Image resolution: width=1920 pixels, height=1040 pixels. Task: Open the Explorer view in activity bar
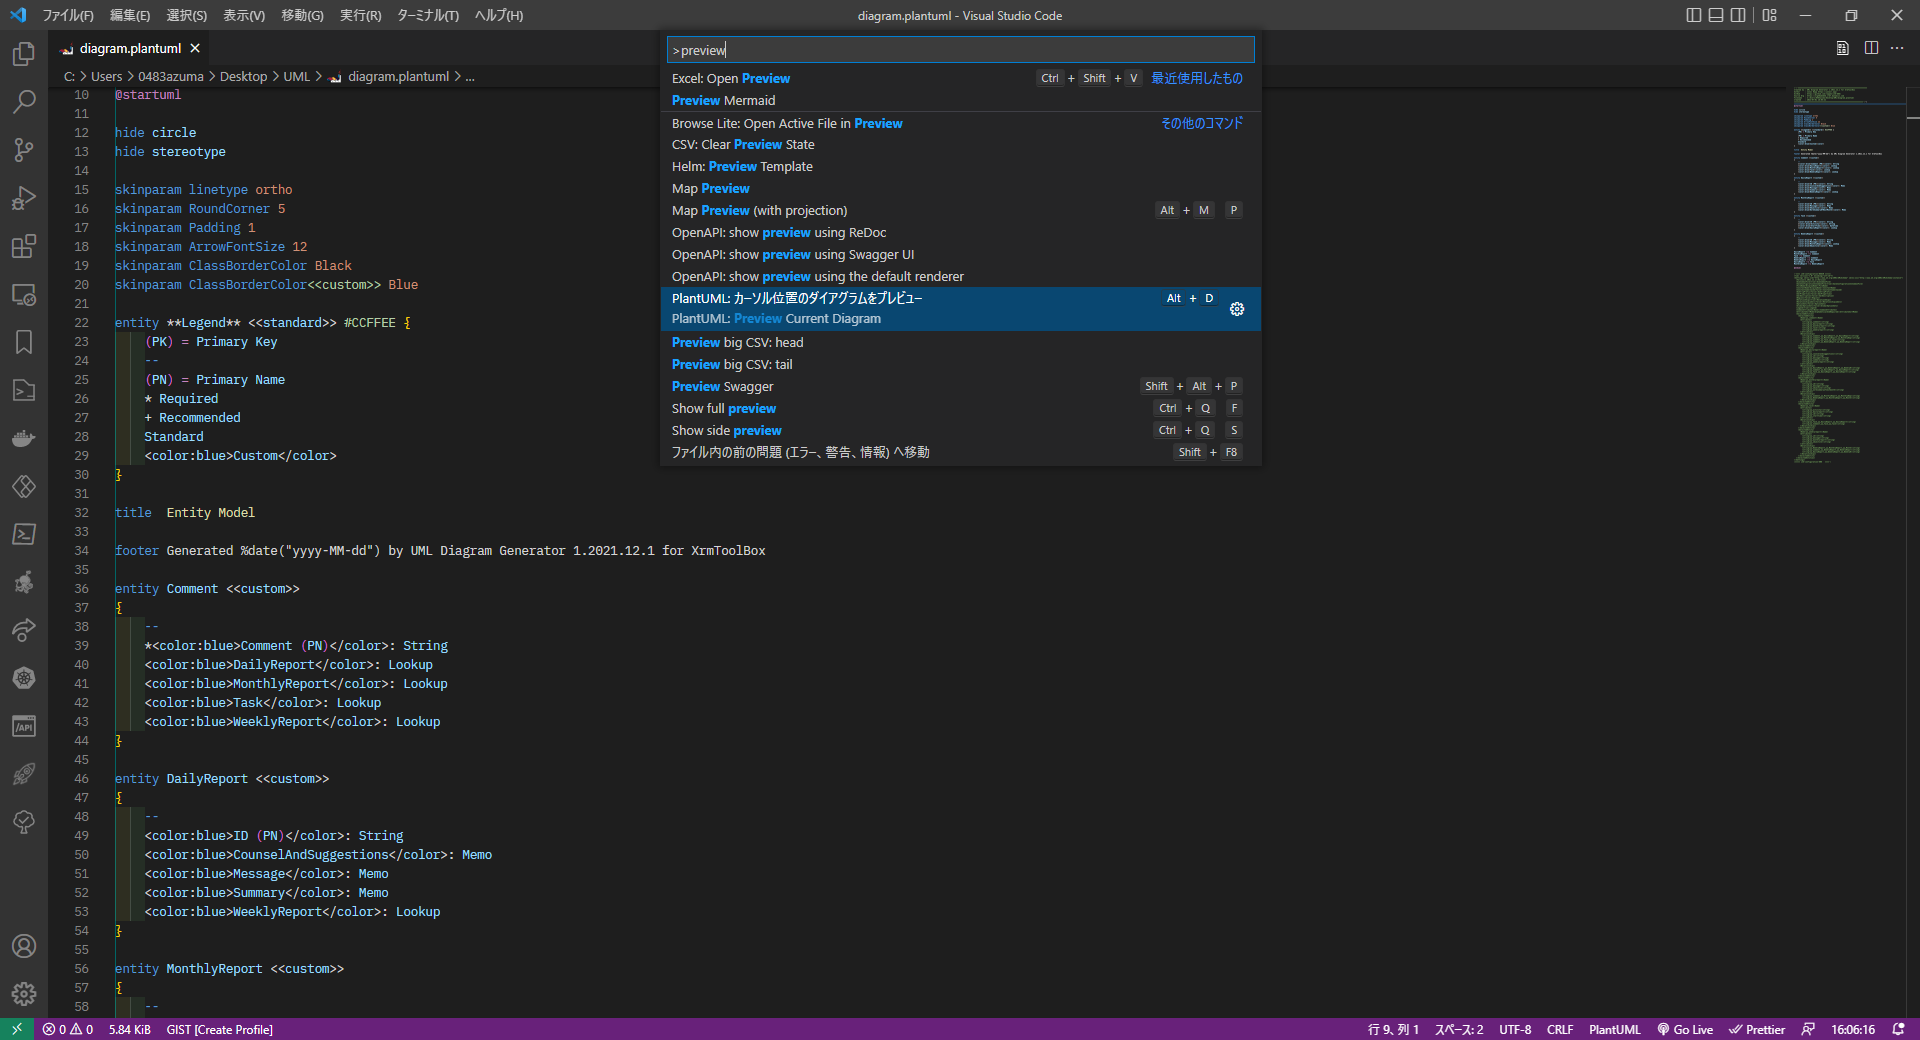coord(24,54)
